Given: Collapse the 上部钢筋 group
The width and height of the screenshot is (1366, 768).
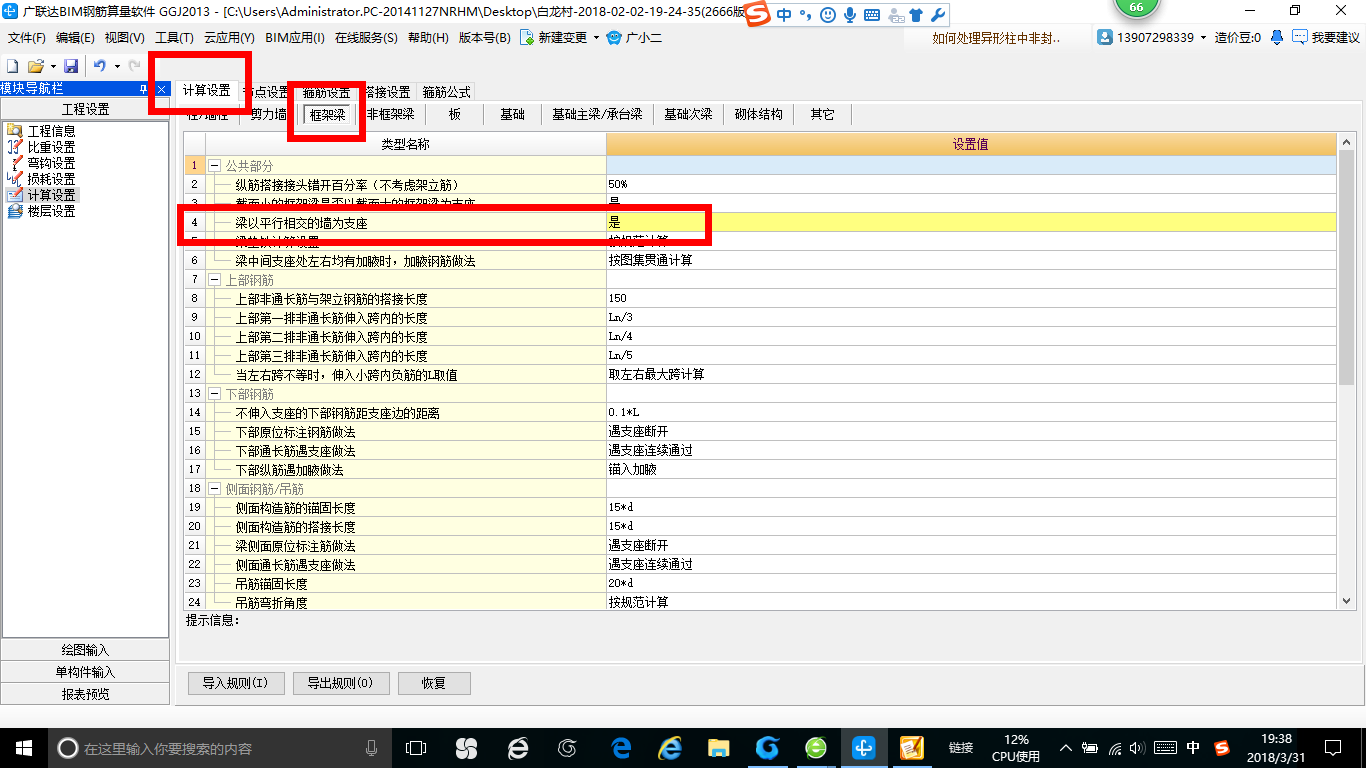Looking at the screenshot, I should coord(214,279).
